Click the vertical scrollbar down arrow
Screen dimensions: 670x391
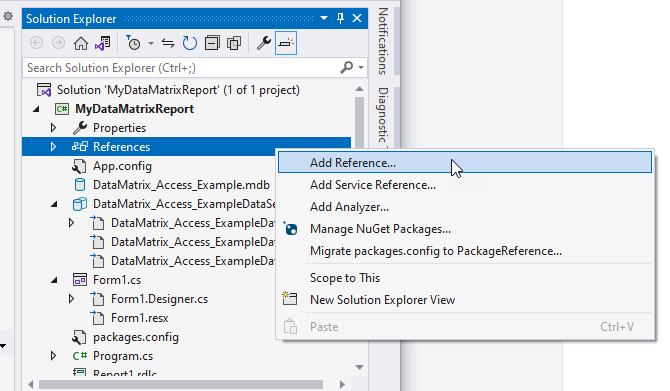(359, 367)
